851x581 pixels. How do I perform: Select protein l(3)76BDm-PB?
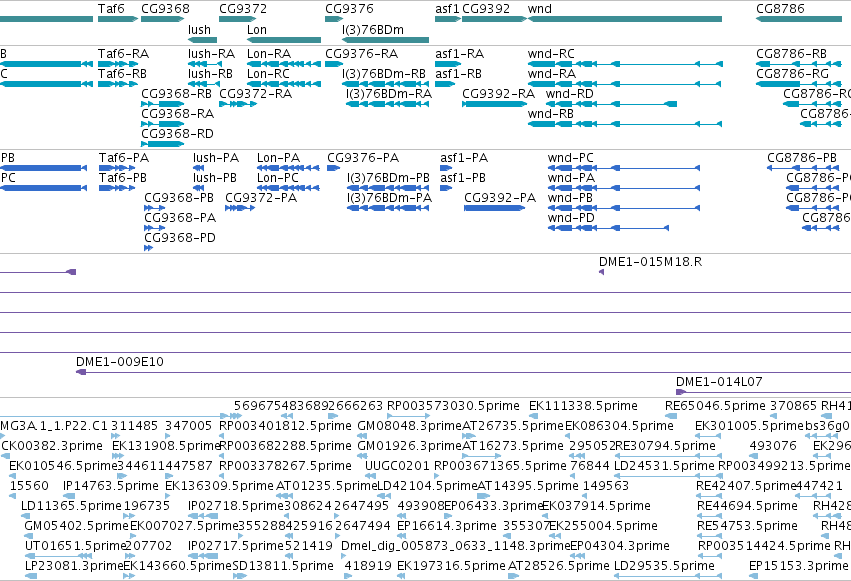click(x=388, y=188)
